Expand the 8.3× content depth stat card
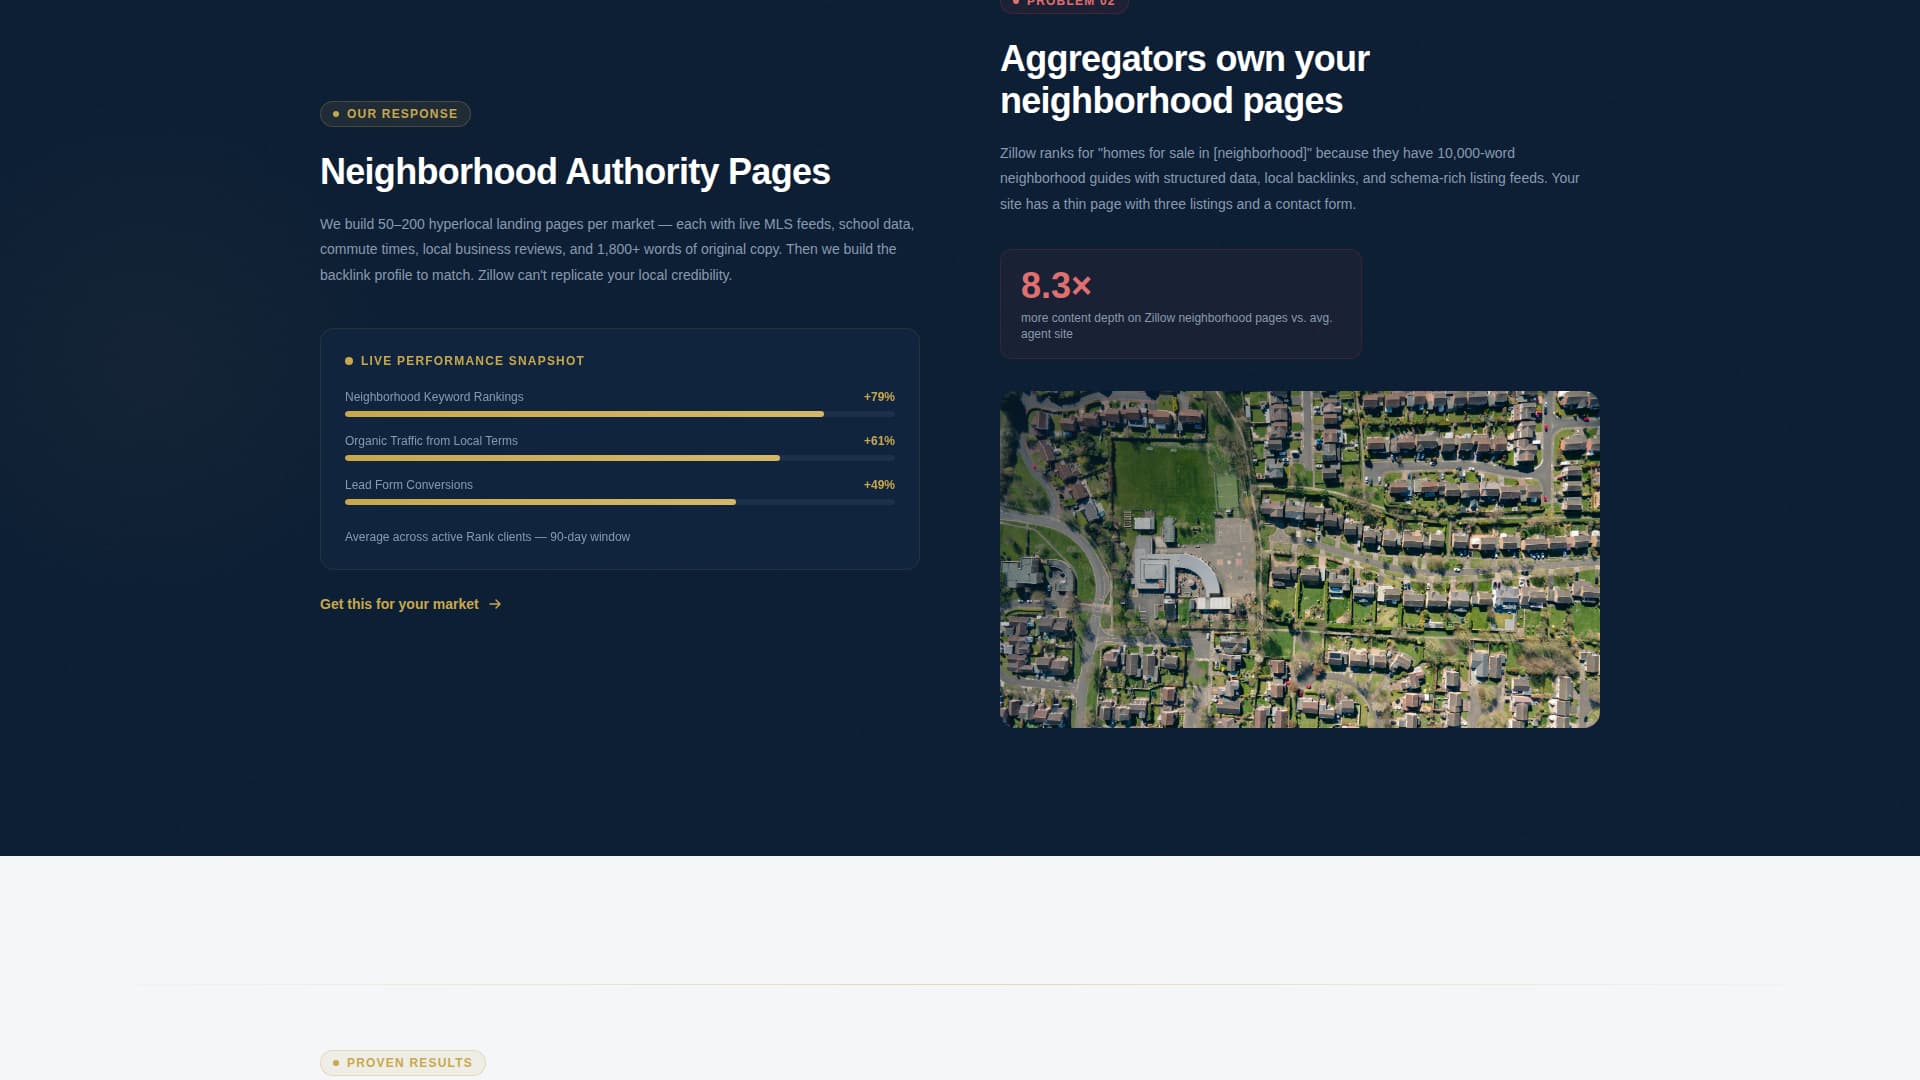 coord(1180,303)
